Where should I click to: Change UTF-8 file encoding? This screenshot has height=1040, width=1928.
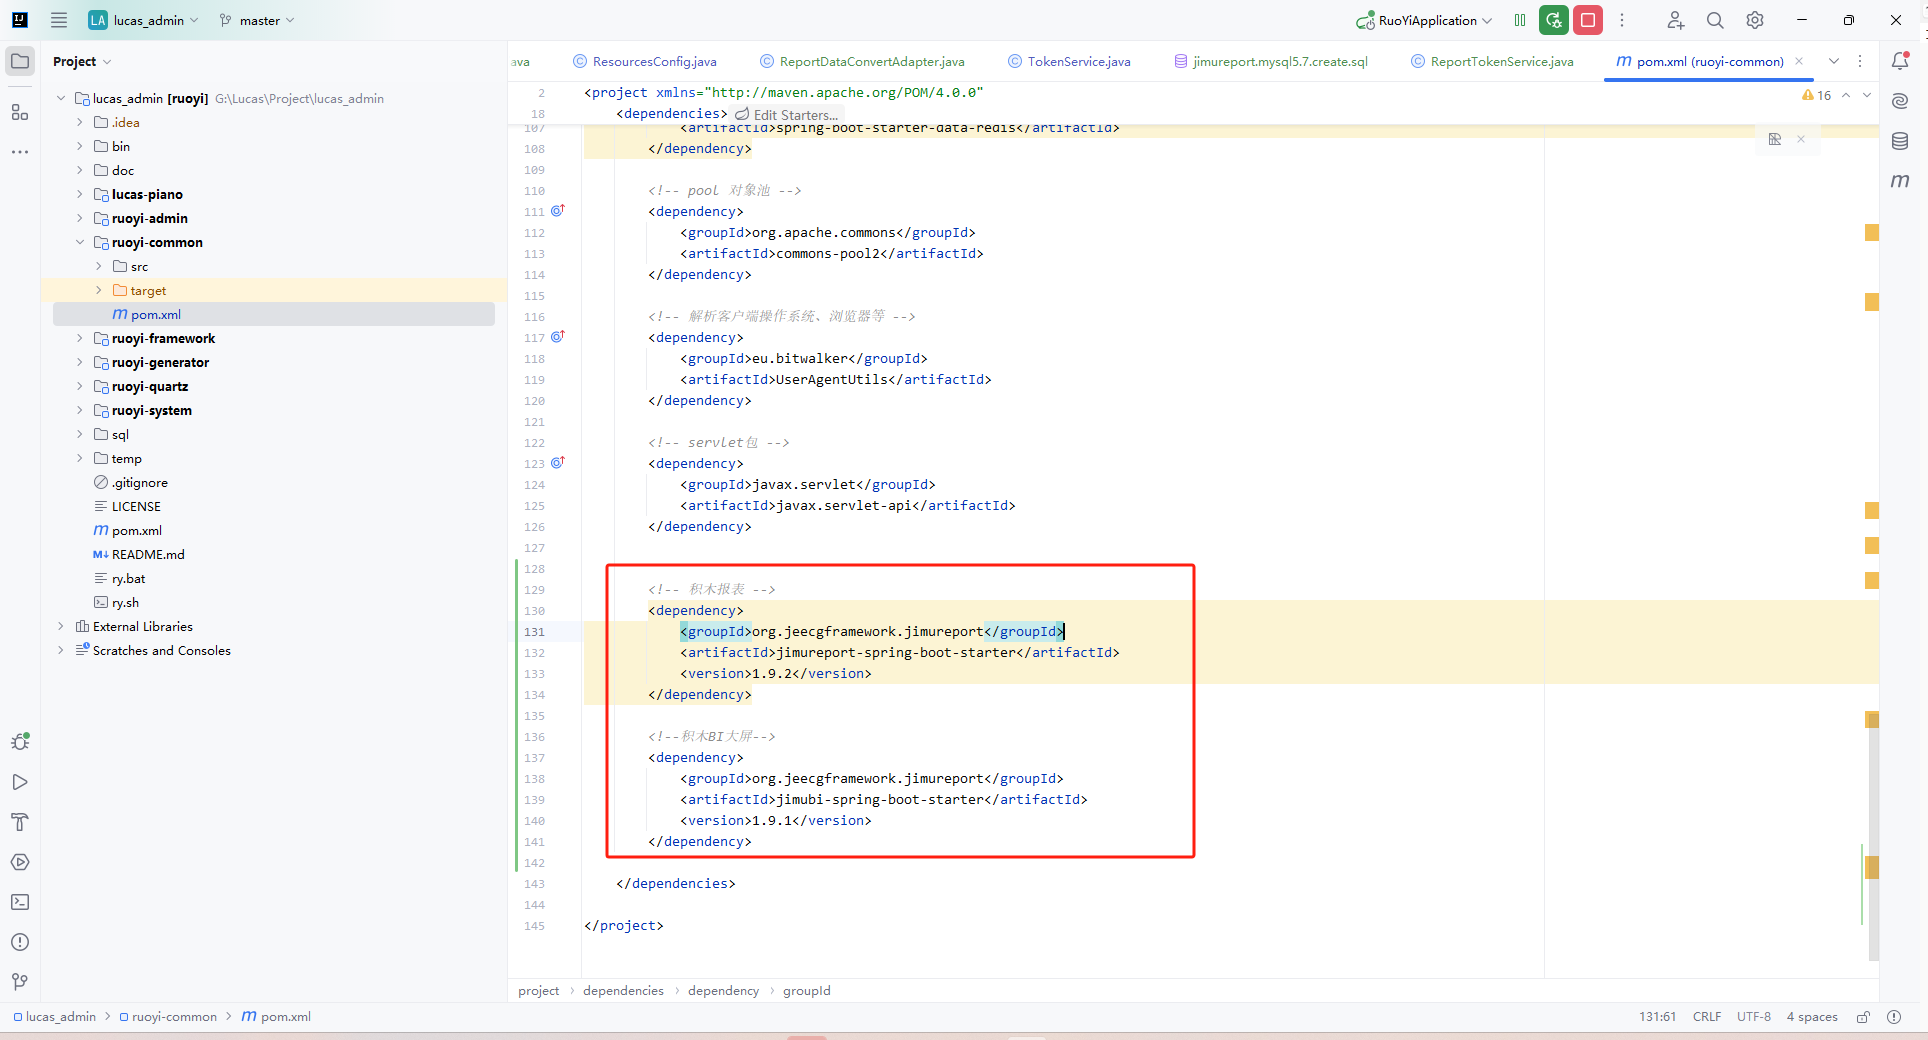(x=1754, y=1016)
